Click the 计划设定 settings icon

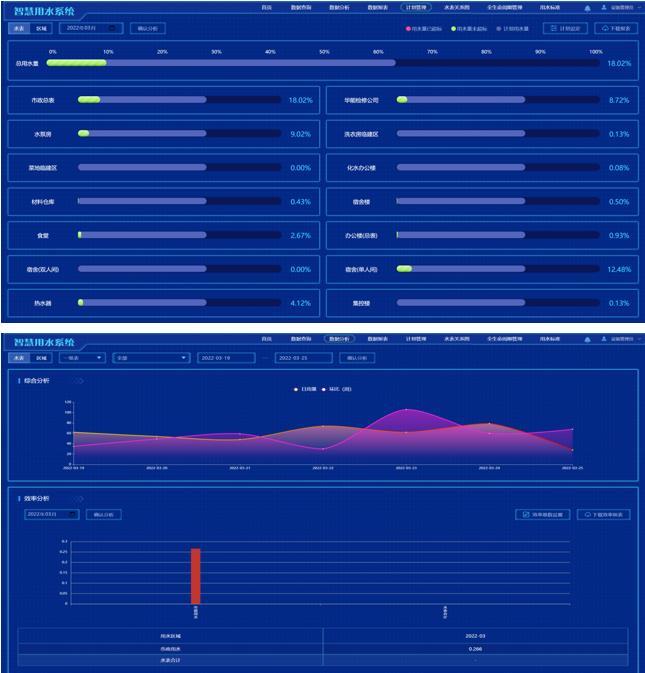pyautogui.click(x=553, y=29)
